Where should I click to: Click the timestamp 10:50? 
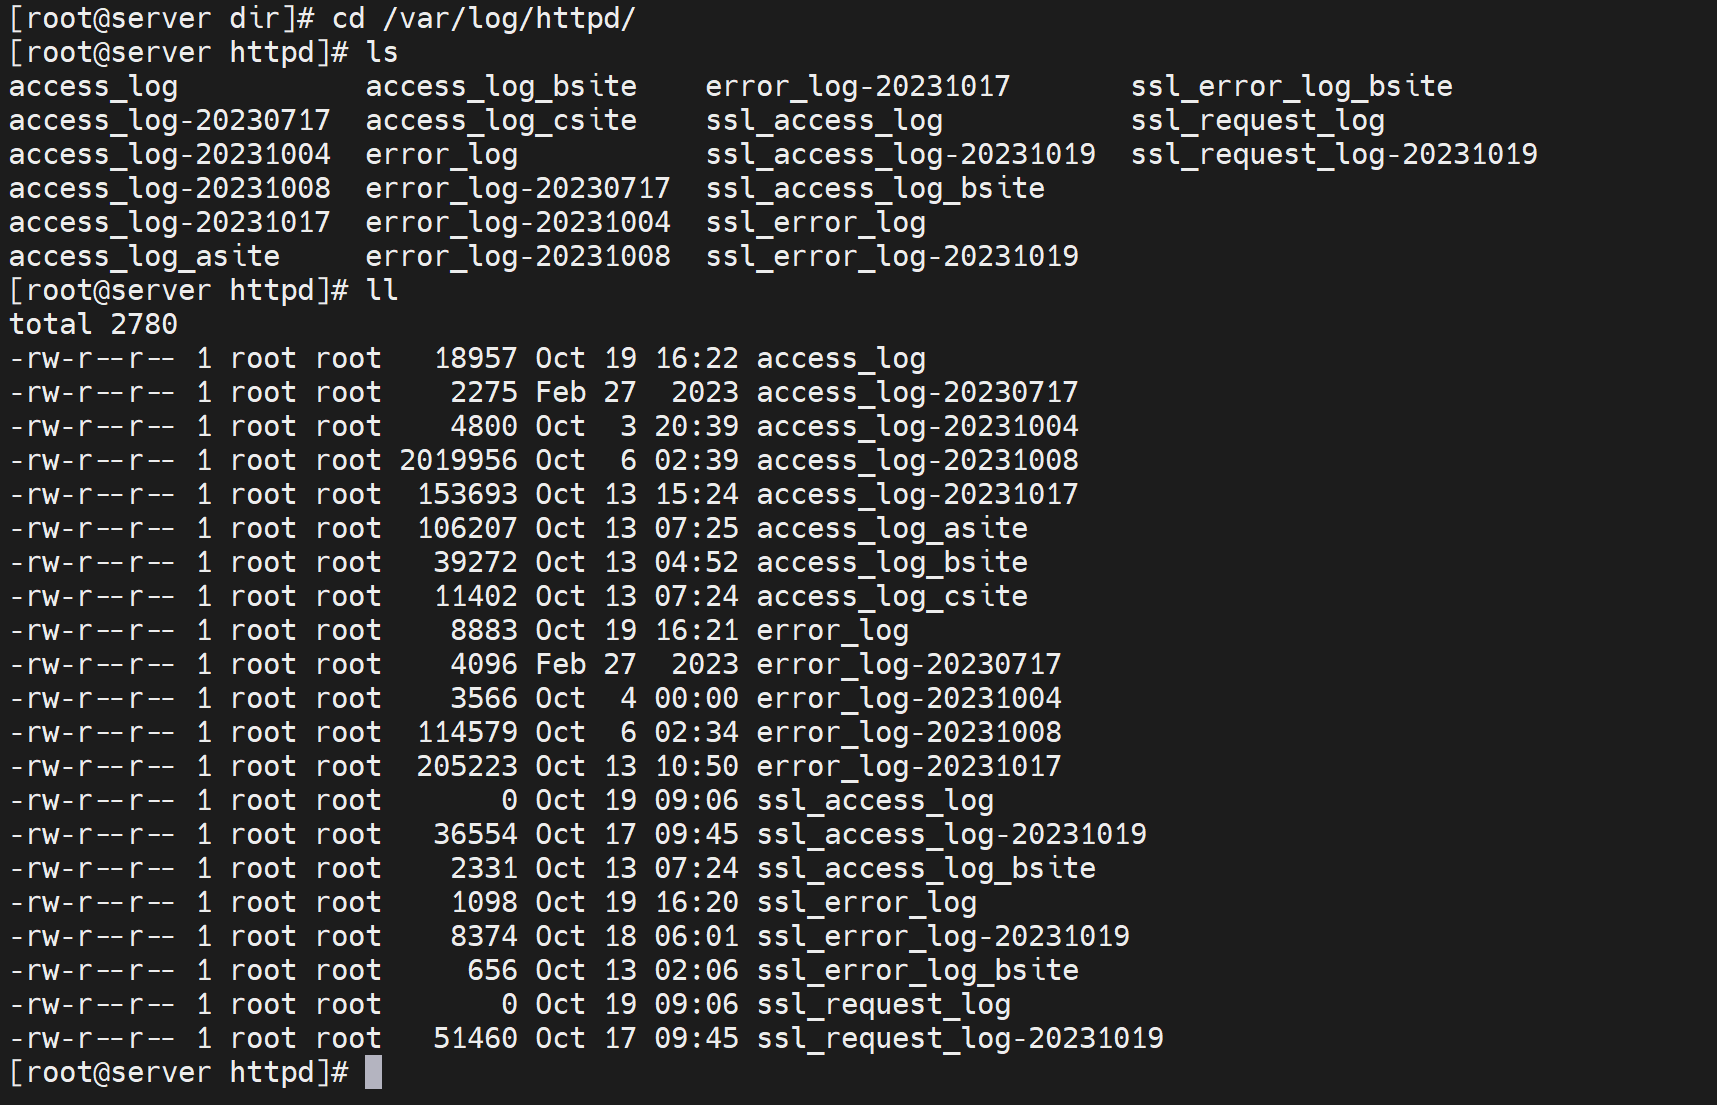(696, 766)
